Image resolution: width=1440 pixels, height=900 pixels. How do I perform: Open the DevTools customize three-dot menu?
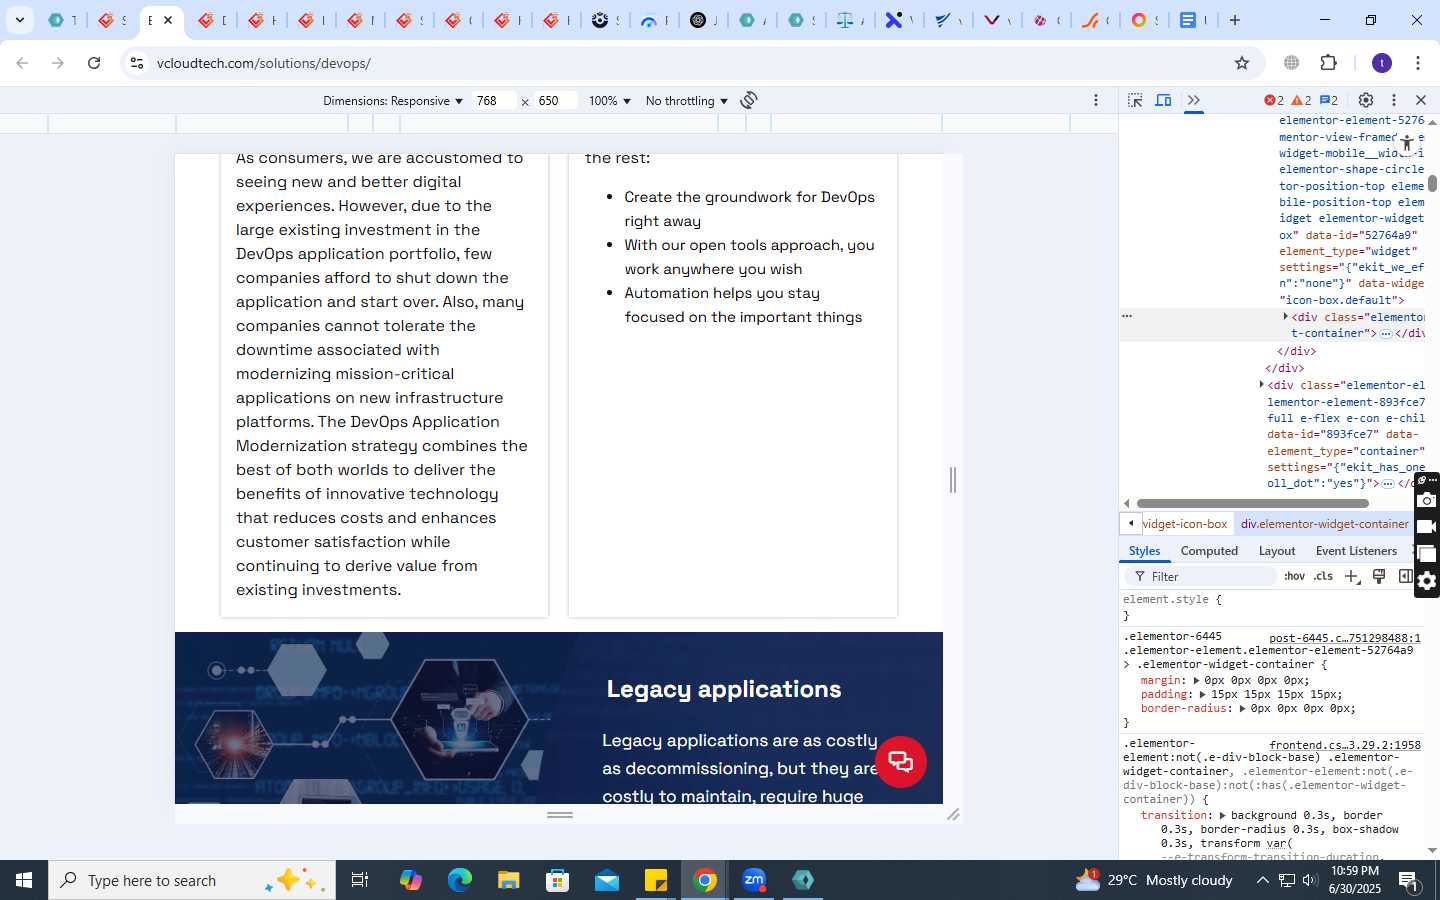pos(1394,100)
